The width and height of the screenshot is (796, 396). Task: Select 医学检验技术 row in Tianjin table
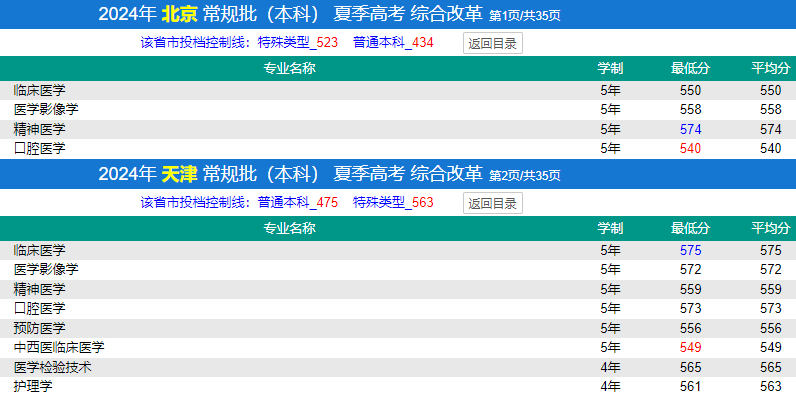click(x=398, y=368)
